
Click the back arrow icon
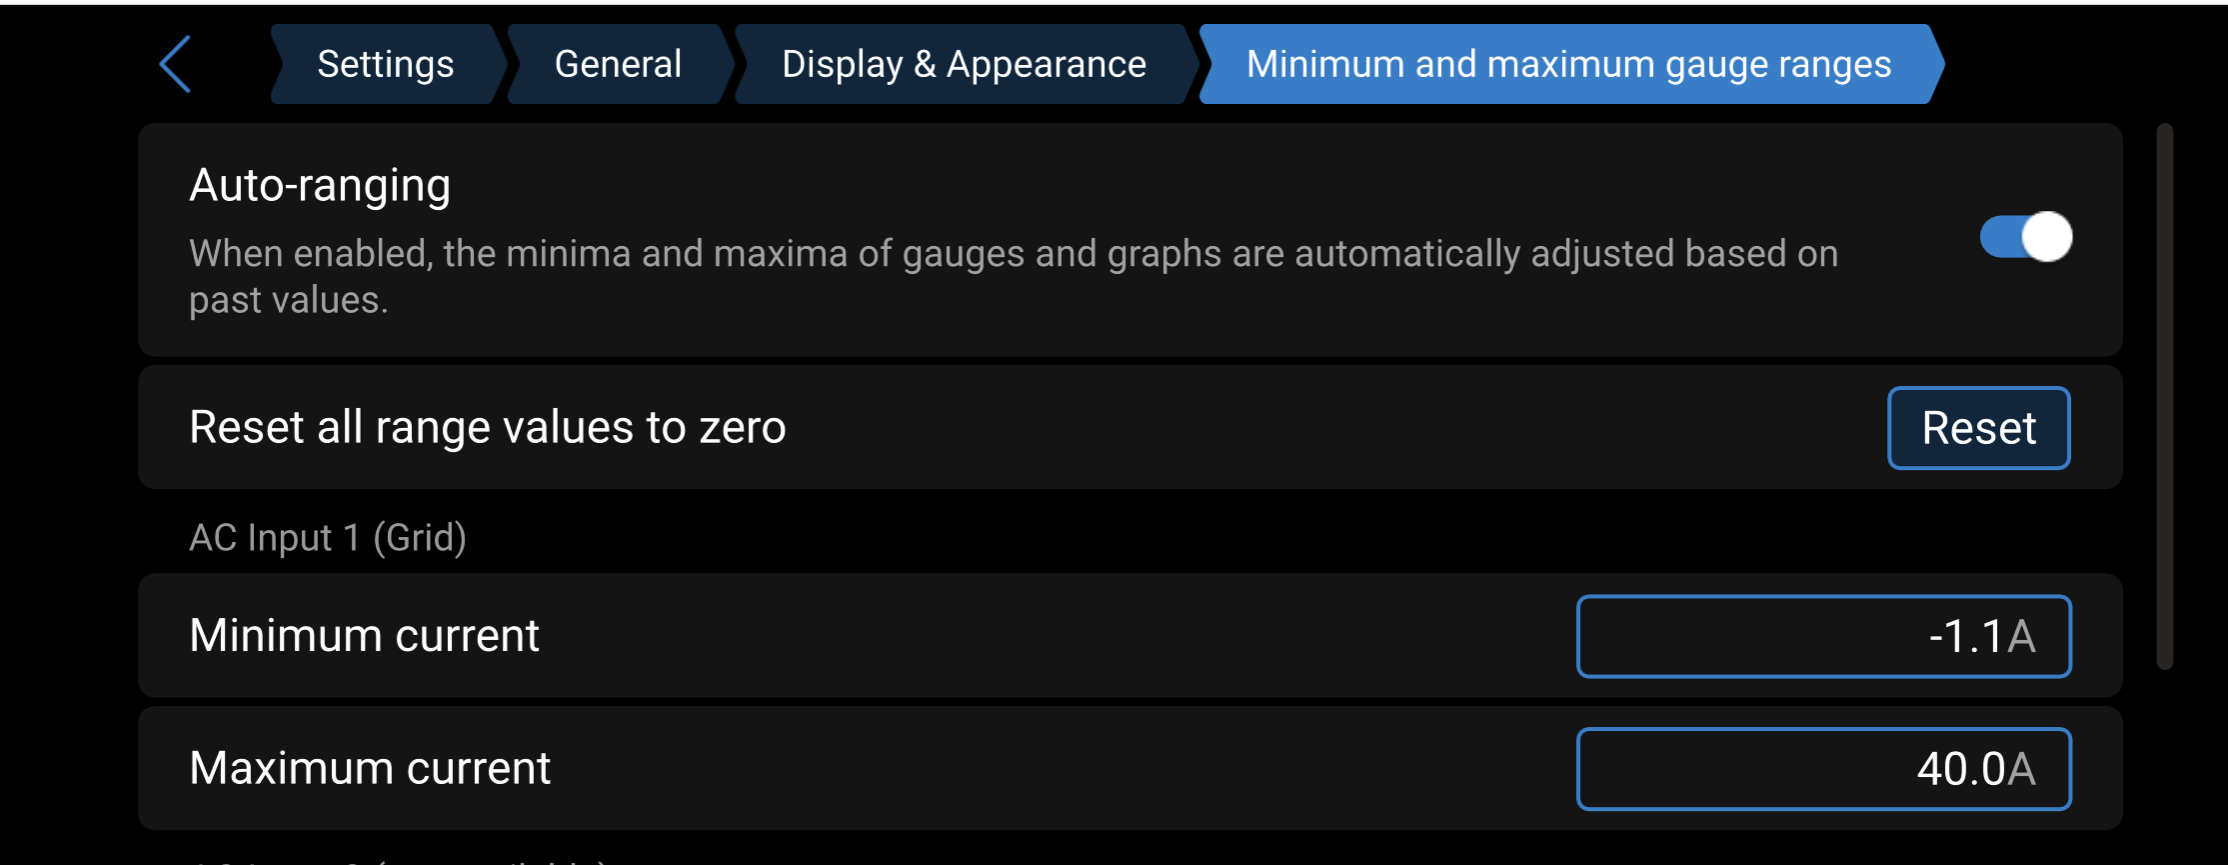pyautogui.click(x=175, y=65)
